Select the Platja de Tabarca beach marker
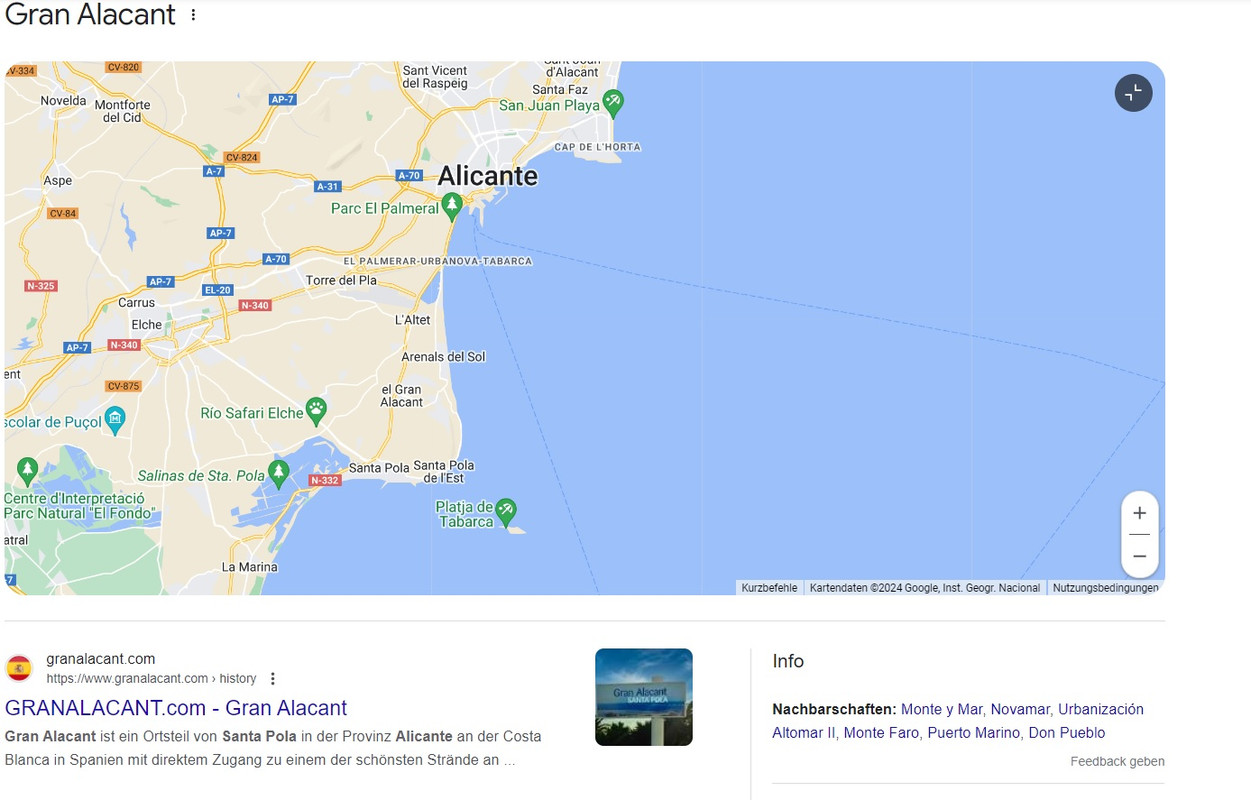Screen dimensions: 1251x800 tap(506, 511)
